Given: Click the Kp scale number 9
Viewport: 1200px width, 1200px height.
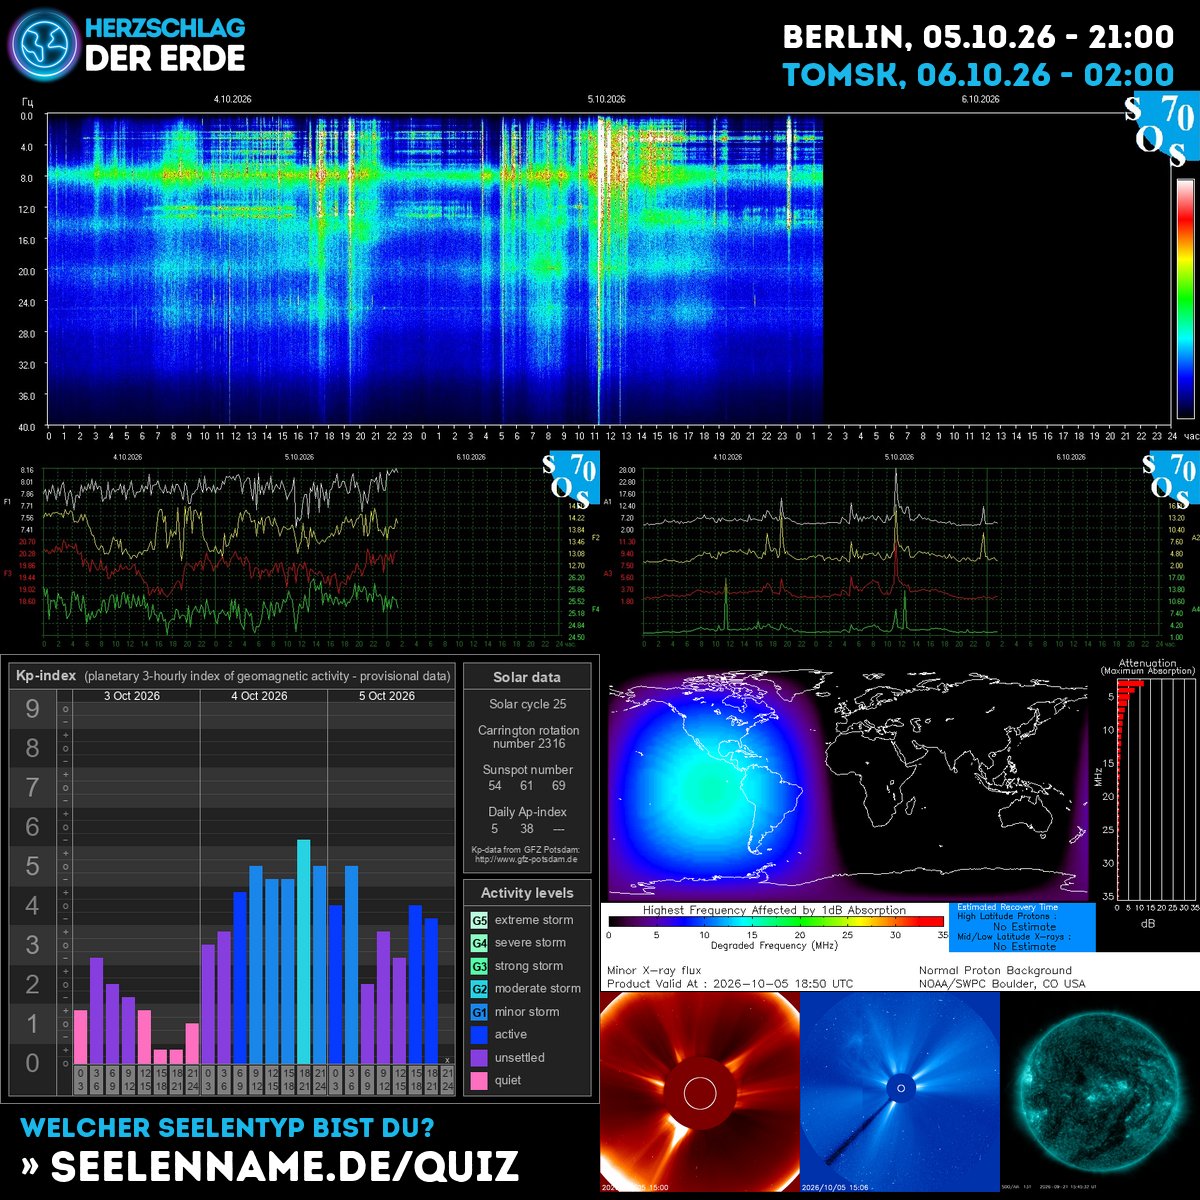Looking at the screenshot, I should pos(33,709).
